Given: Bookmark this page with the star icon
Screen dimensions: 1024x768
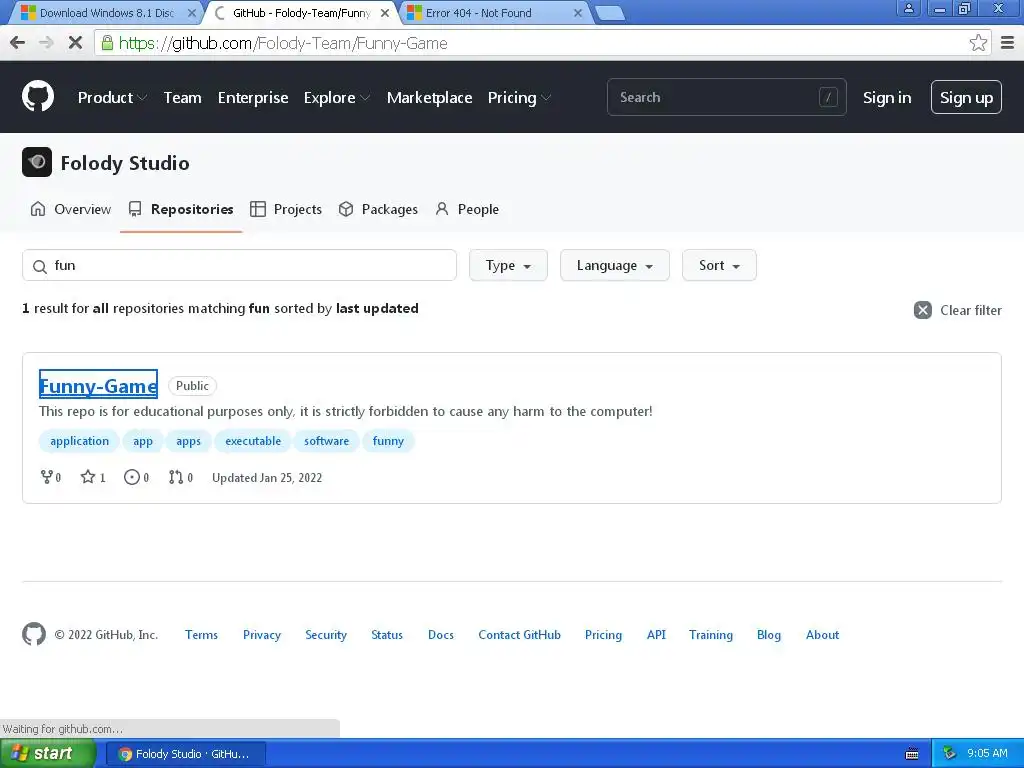Looking at the screenshot, I should point(978,43).
